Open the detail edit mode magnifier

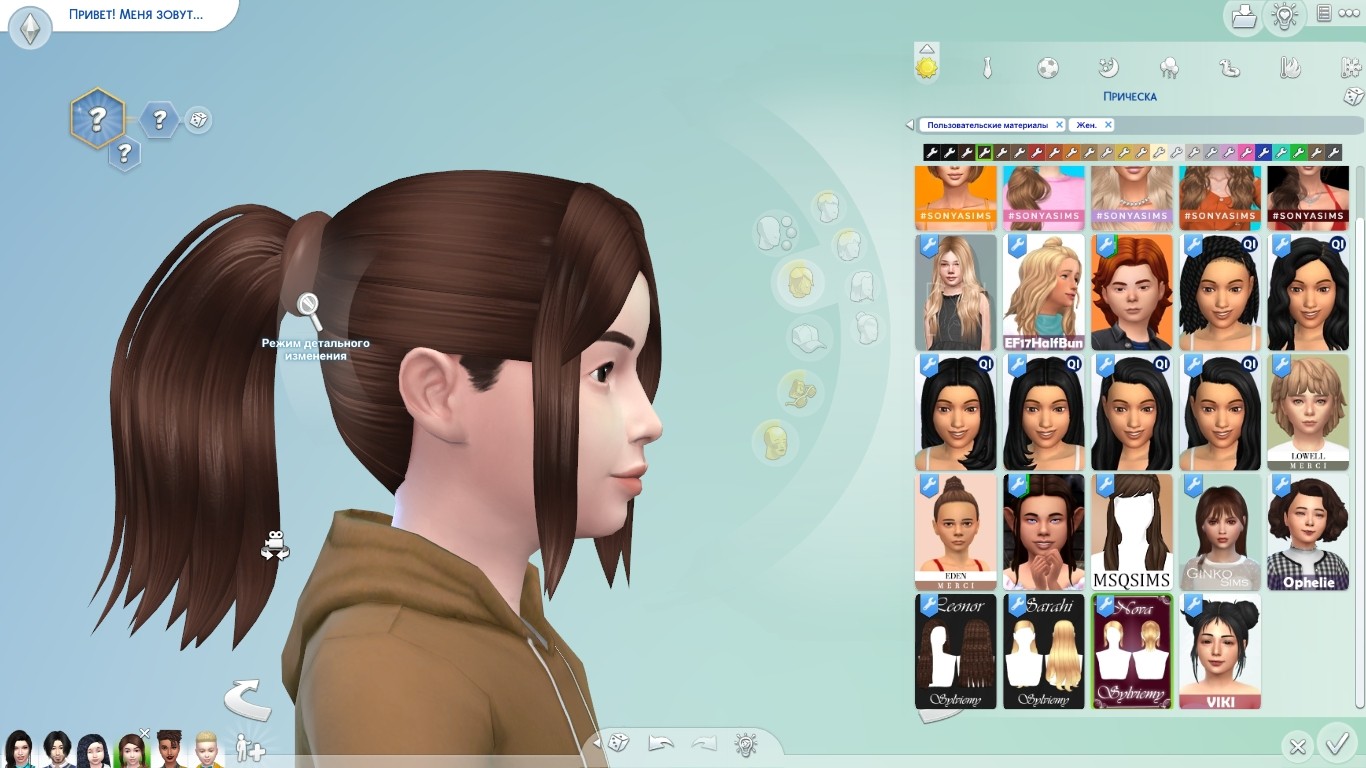(x=309, y=311)
